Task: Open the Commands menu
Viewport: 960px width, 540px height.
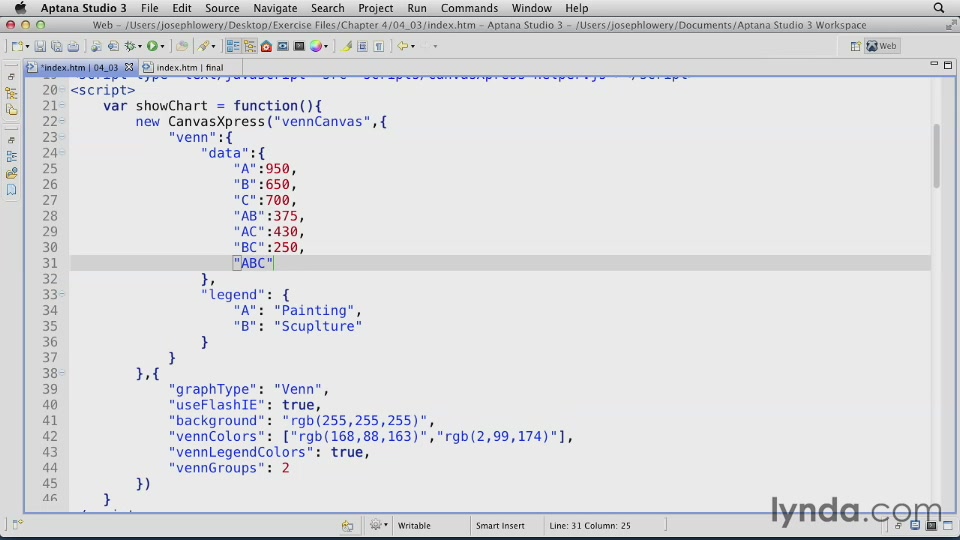Action: pyautogui.click(x=469, y=8)
